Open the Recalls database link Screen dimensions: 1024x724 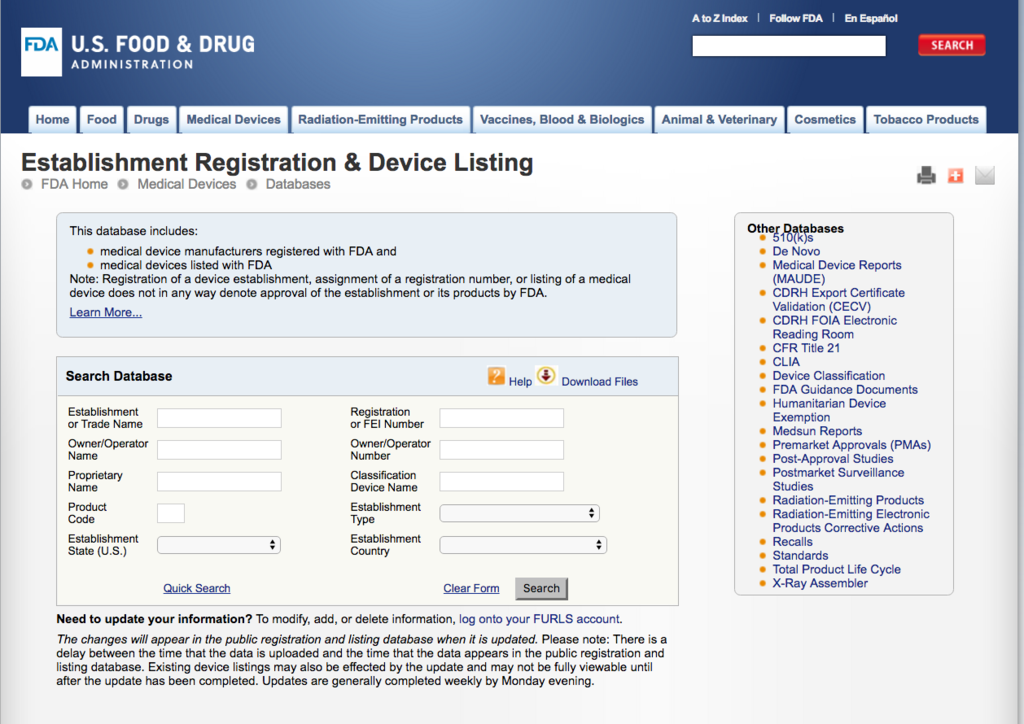792,542
